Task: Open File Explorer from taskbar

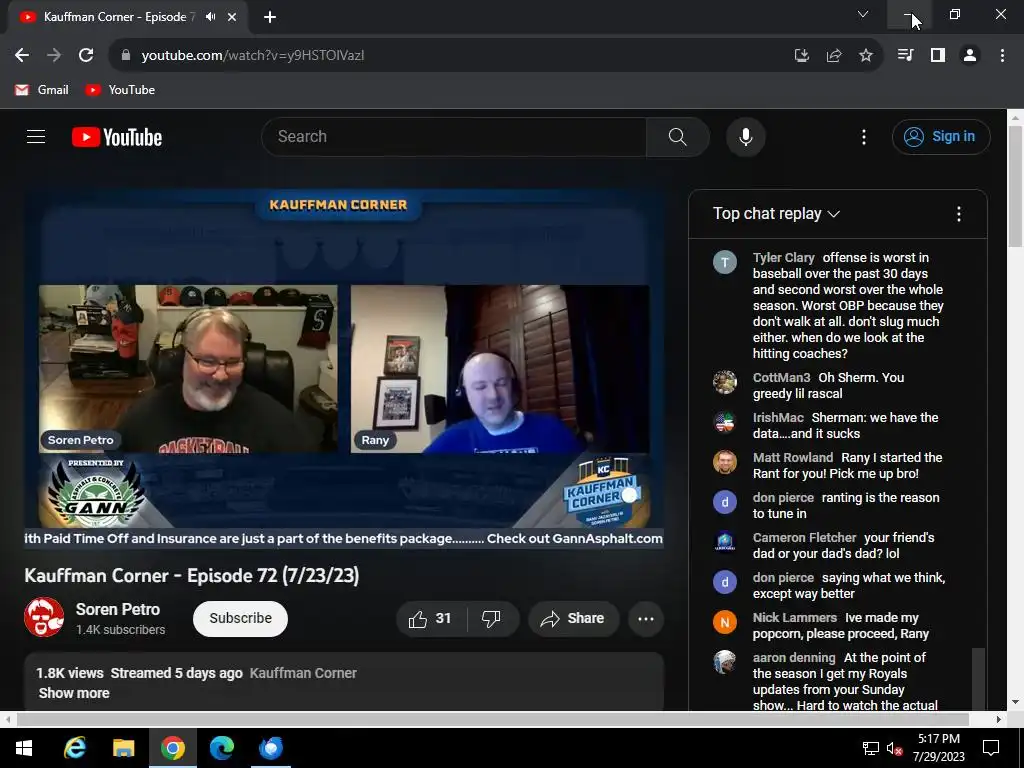Action: (123, 748)
